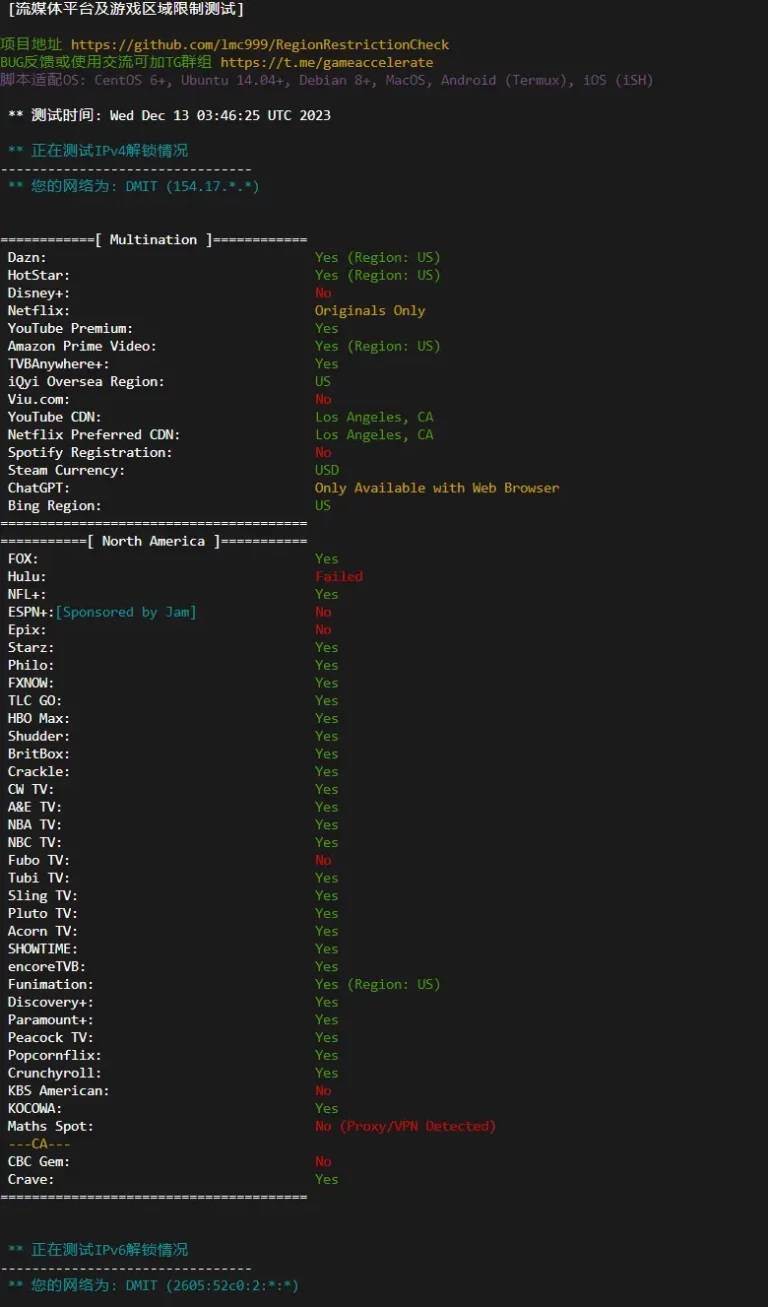Screen dimensions: 768x1307
Task: Click the Peacock TV label
Action: (51, 1038)
